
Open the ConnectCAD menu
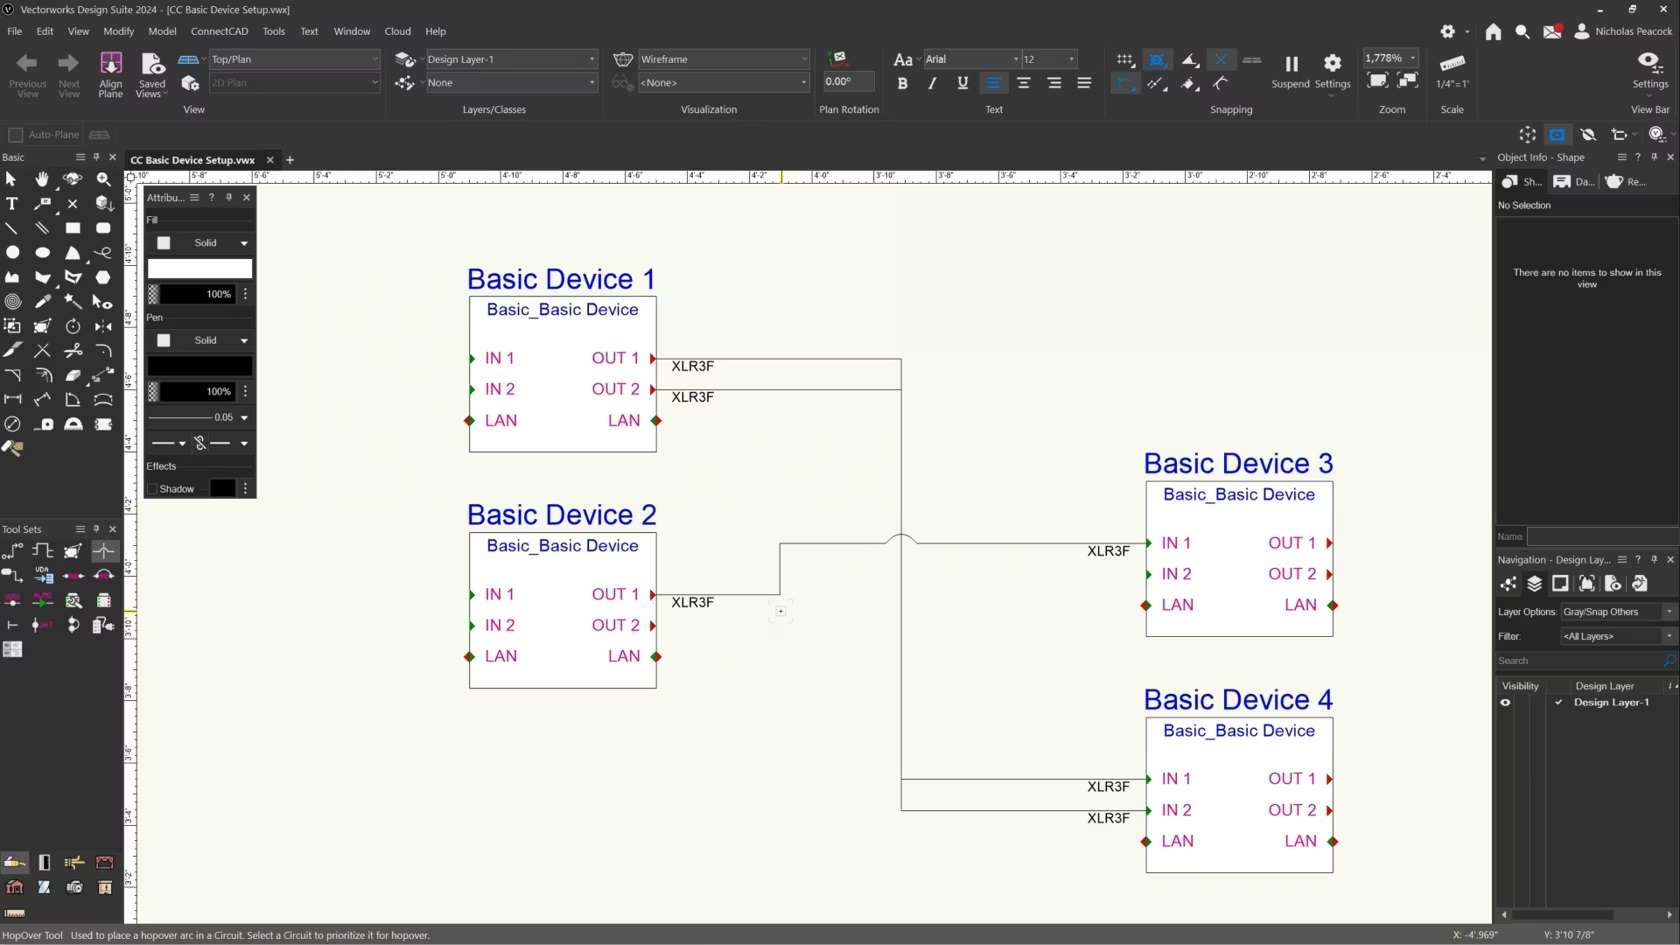(x=219, y=31)
